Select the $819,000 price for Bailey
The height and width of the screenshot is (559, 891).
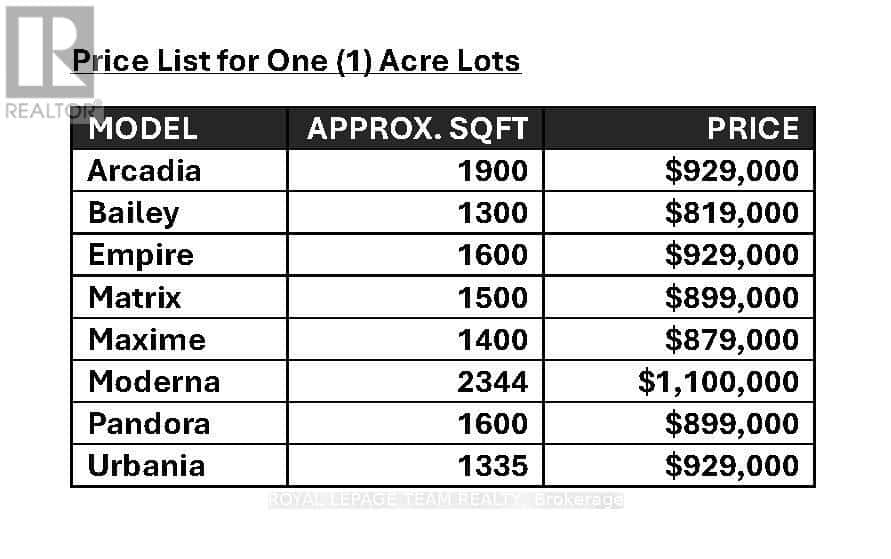click(732, 213)
